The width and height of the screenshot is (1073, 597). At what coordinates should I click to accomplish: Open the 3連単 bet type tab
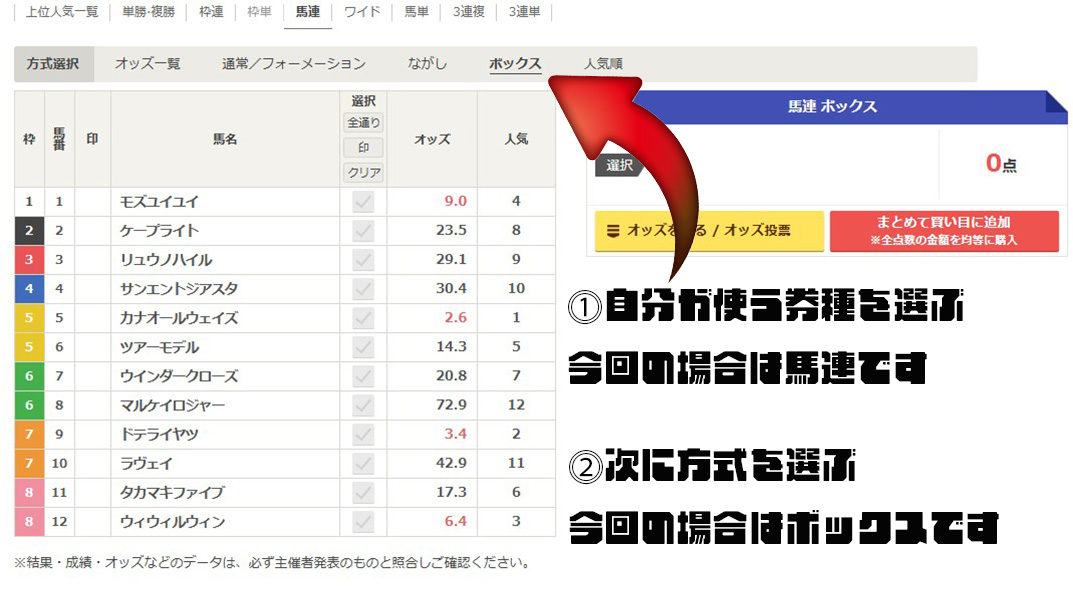(x=524, y=12)
